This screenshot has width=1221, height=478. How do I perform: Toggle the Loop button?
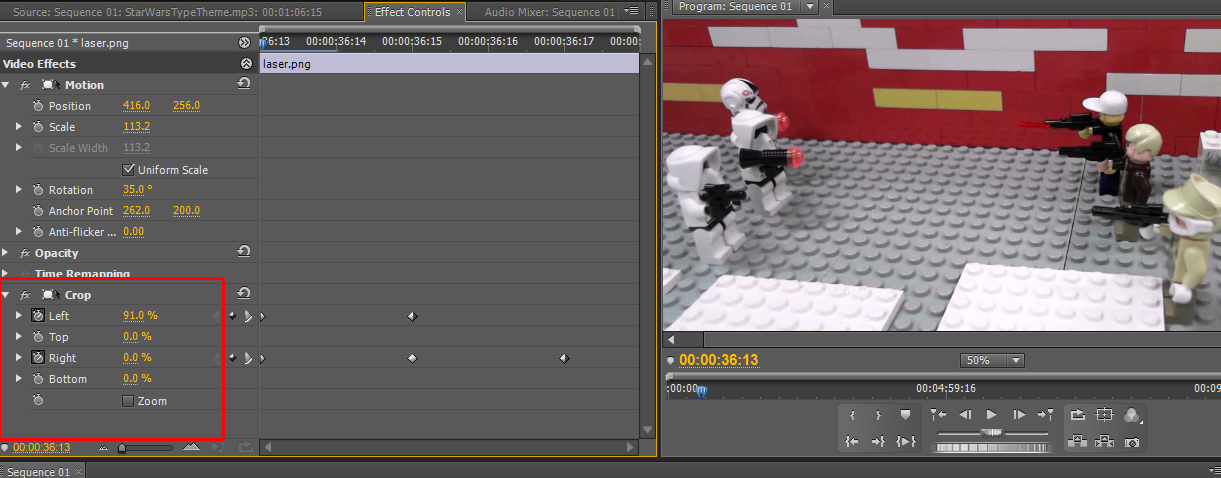click(1078, 414)
